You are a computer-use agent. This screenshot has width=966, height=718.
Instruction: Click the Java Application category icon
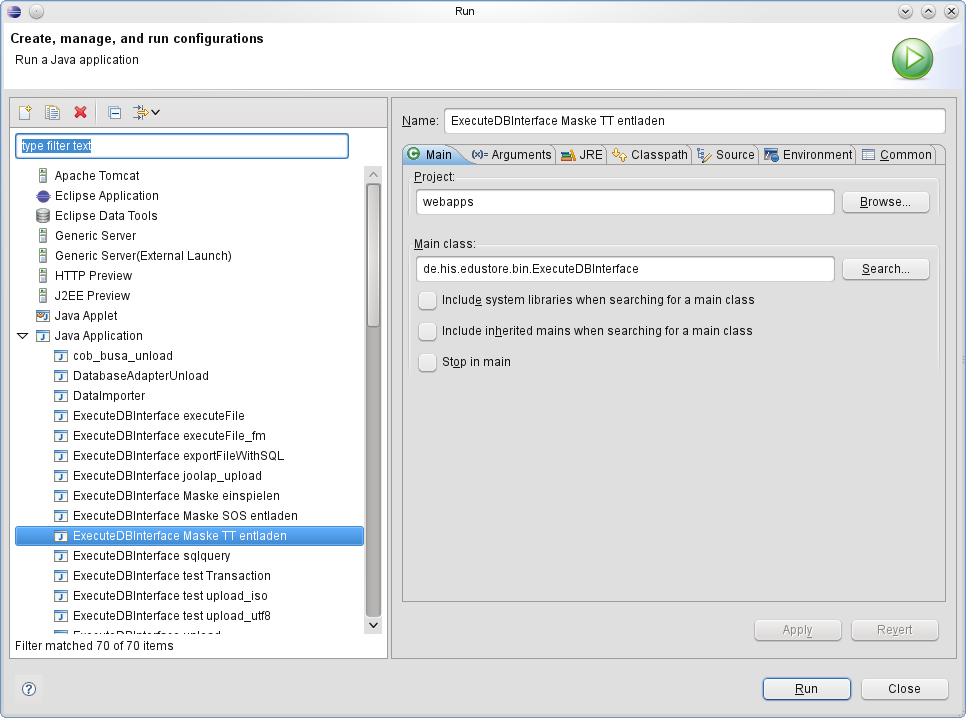tap(43, 336)
